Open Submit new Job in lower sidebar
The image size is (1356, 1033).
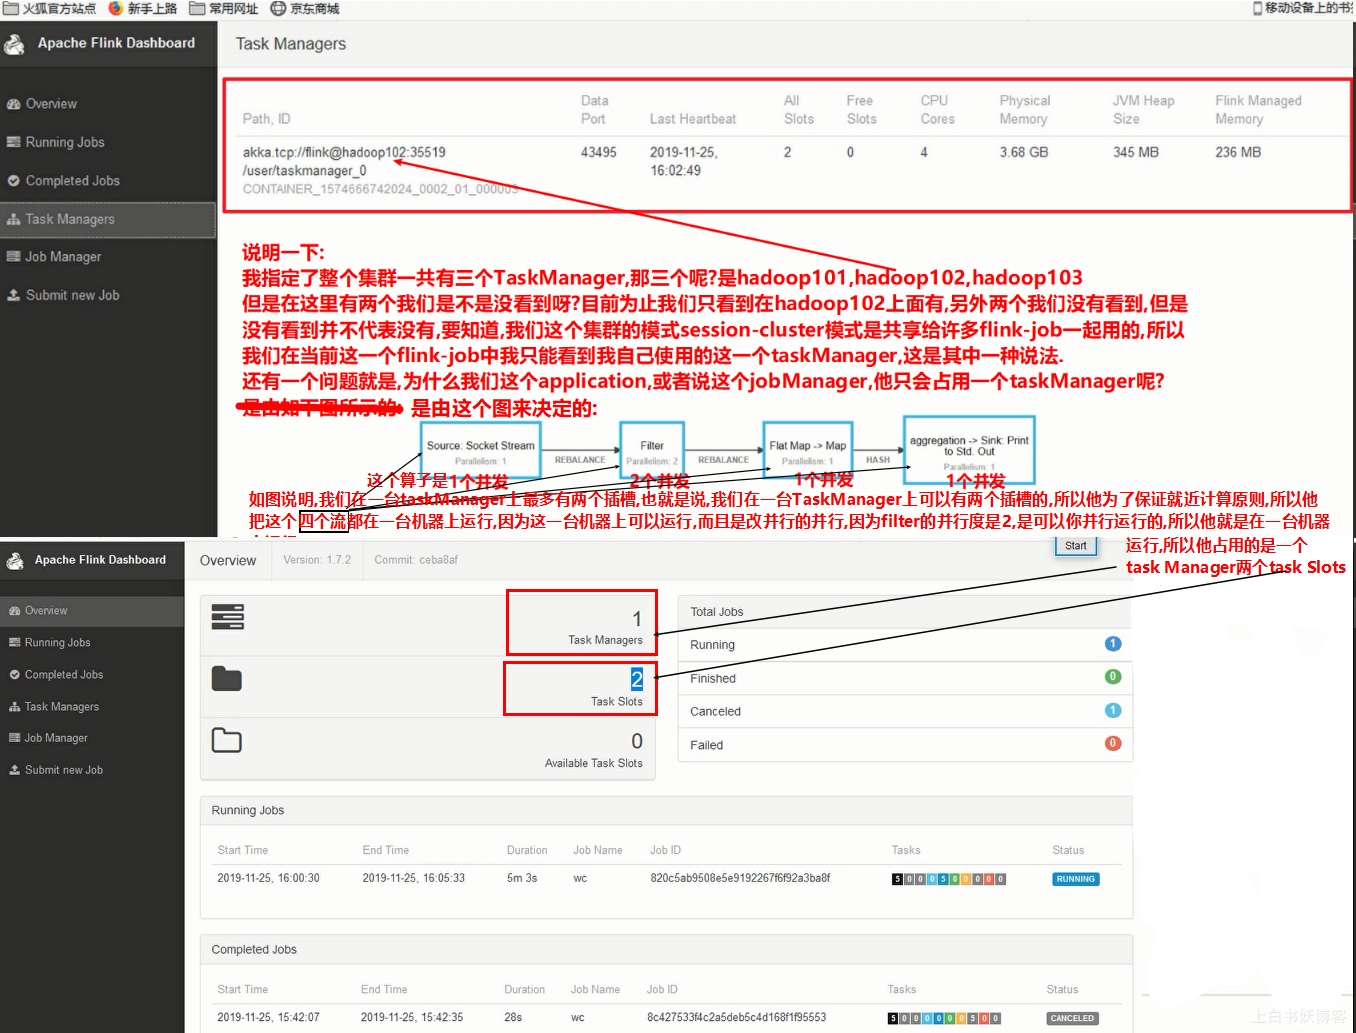pyautogui.click(x=64, y=770)
